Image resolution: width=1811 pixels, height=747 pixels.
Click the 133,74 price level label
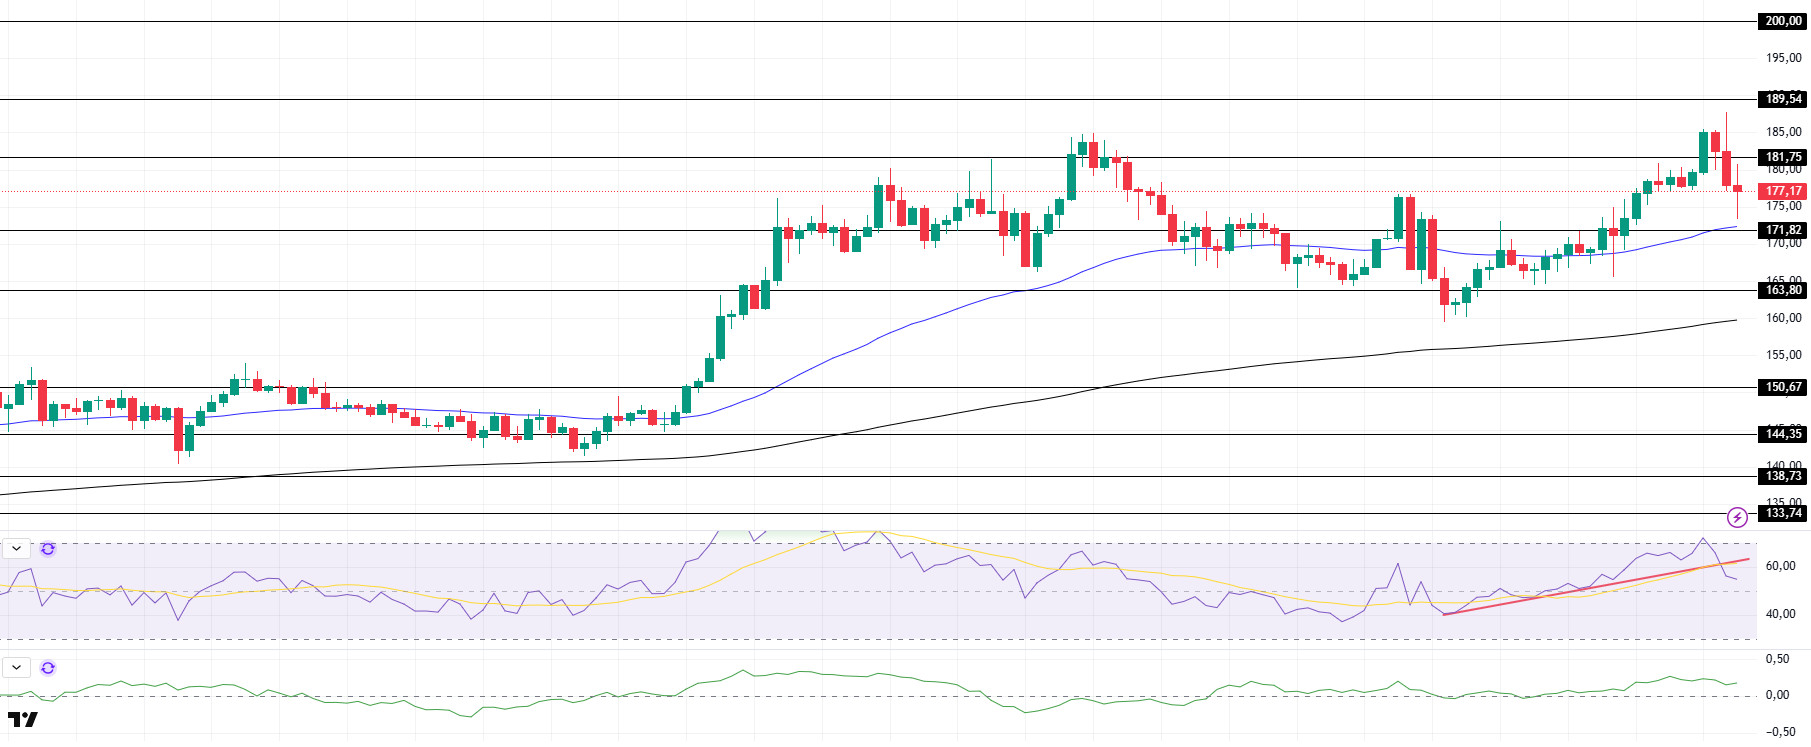[1782, 513]
